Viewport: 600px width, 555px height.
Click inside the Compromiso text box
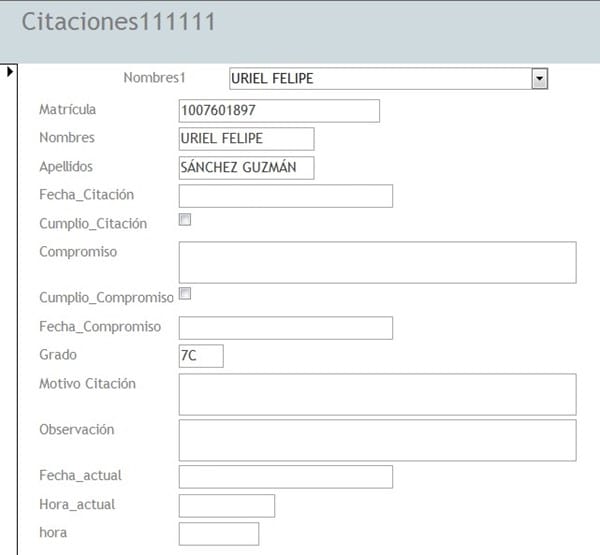[377, 262]
